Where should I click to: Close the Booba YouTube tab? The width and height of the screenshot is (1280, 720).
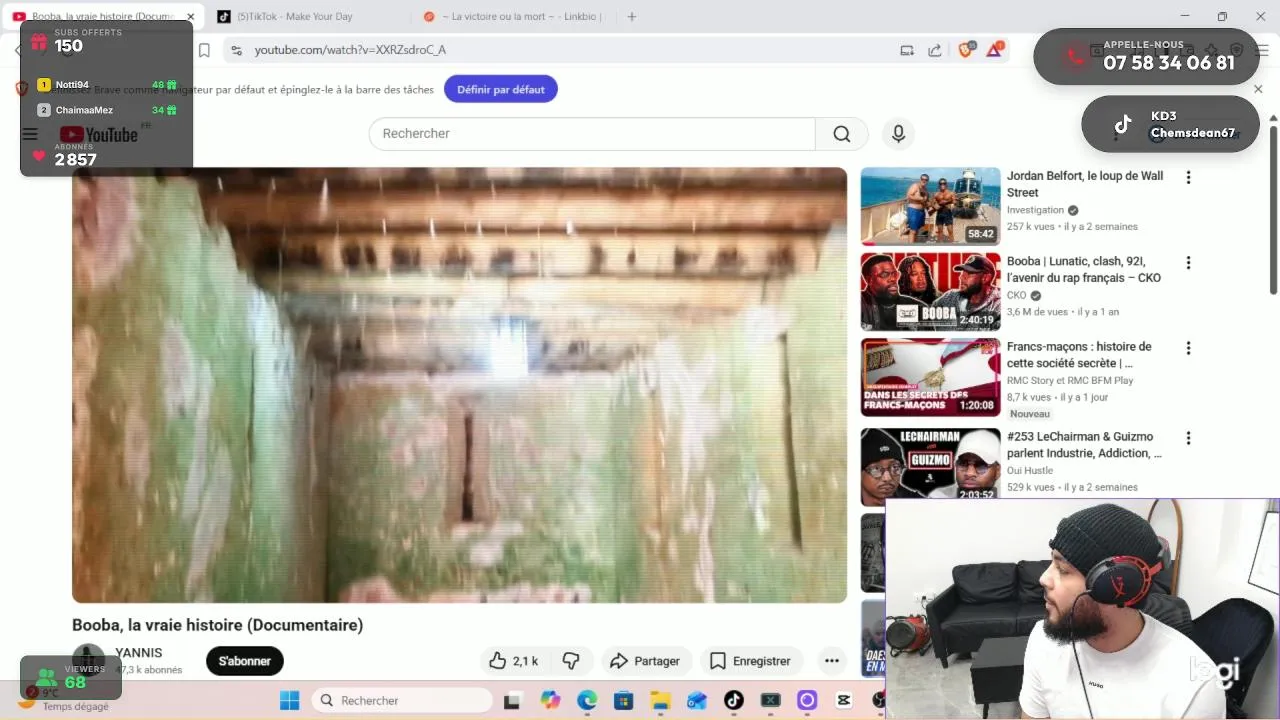click(190, 17)
